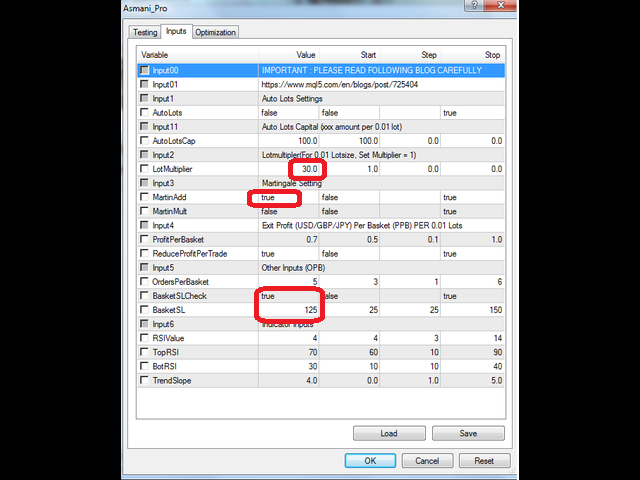Click the 'Auto Lots Settings' text
This screenshot has width=640, height=480.
tap(292, 99)
